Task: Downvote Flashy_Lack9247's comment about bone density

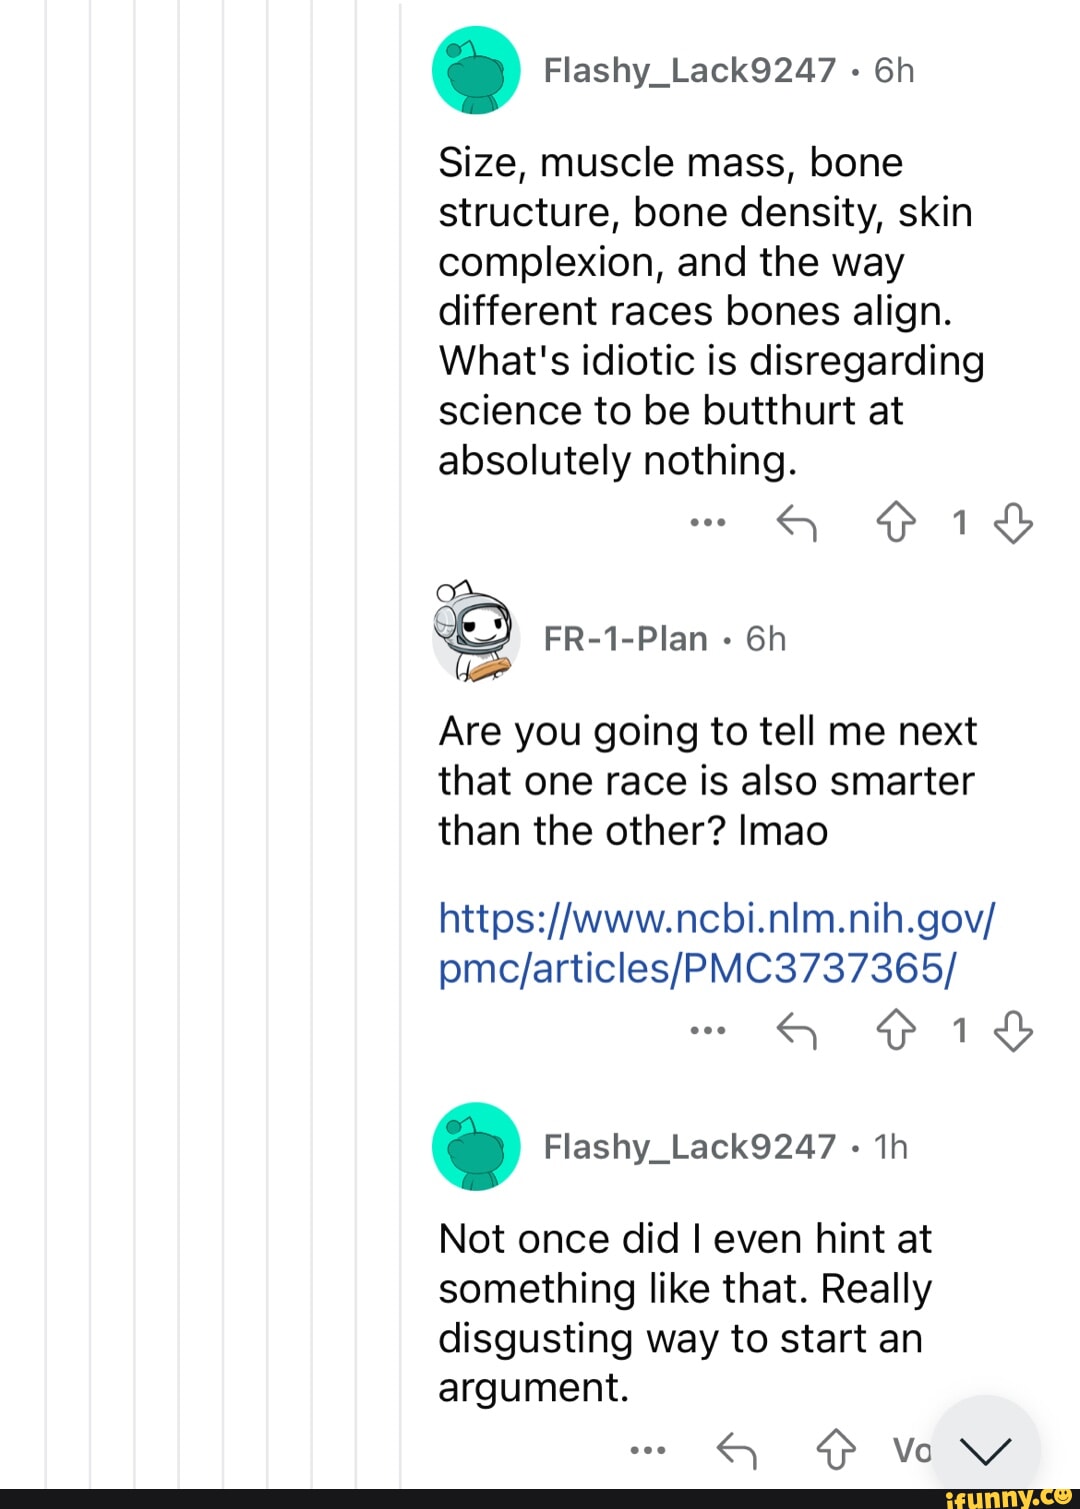Action: [1013, 522]
